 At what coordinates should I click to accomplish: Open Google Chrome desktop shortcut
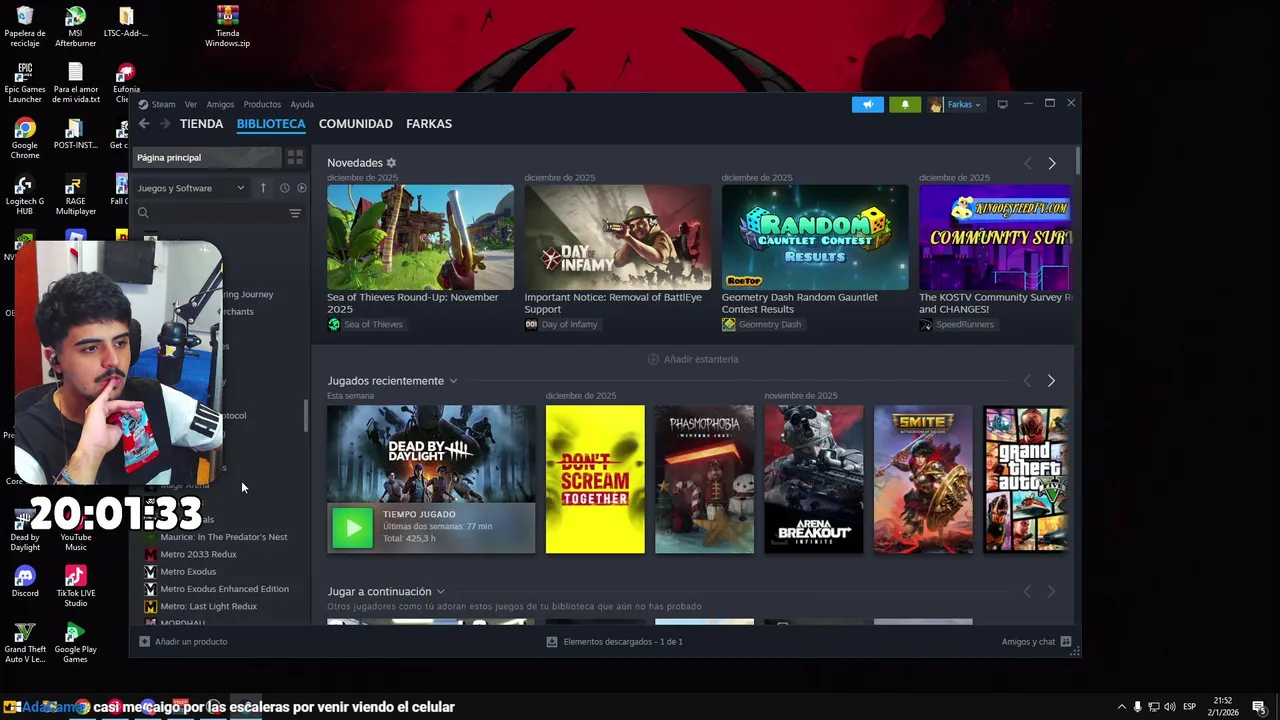click(x=25, y=138)
